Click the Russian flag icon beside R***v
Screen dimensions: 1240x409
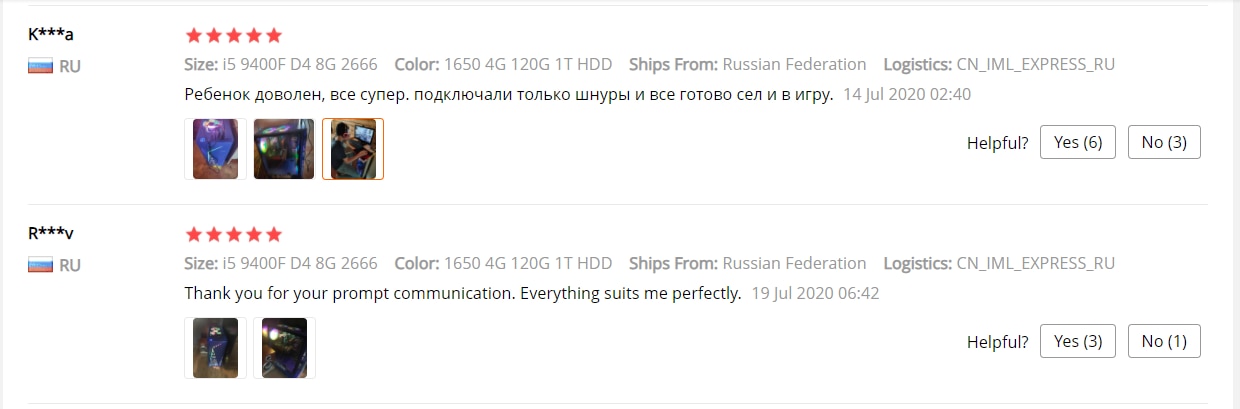39,265
